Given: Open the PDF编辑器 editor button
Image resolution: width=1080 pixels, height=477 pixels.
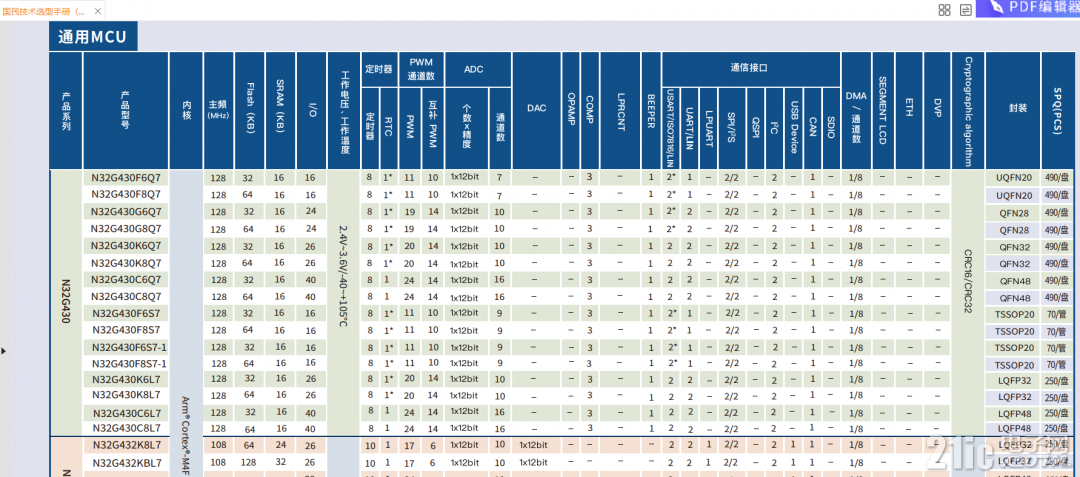Looking at the screenshot, I should [x=1028, y=8].
